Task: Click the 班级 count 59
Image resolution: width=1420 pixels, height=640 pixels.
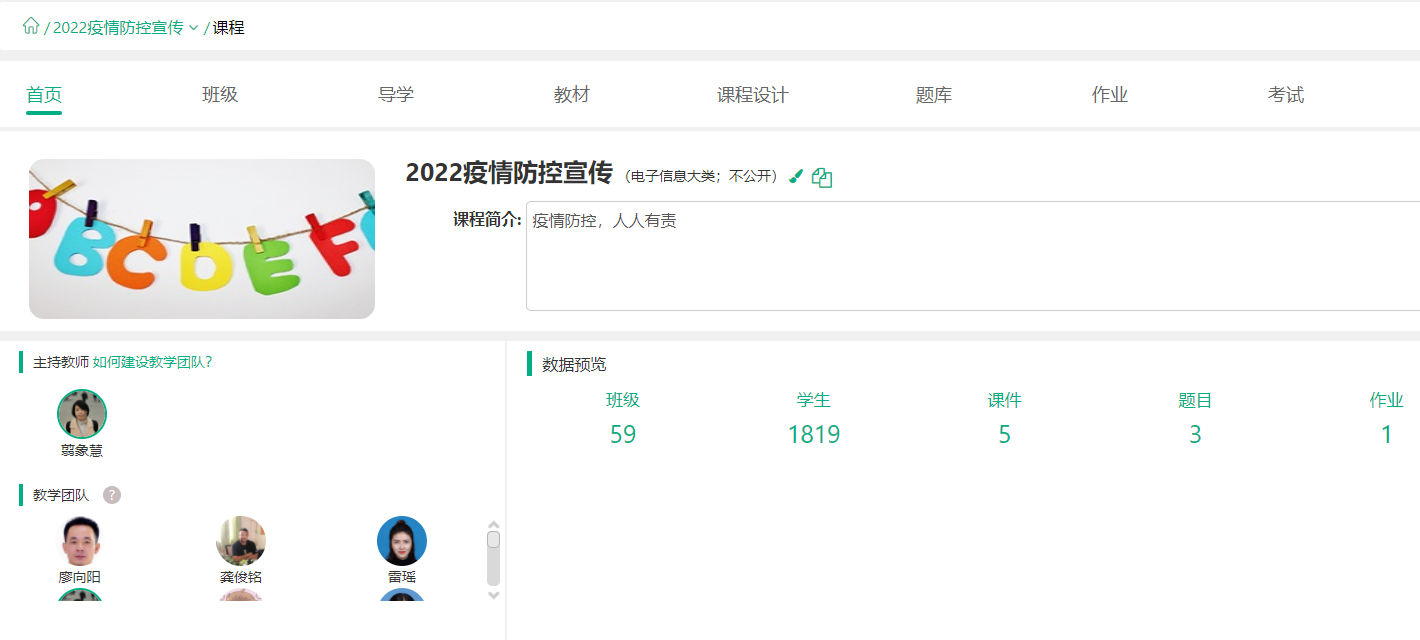Action: click(623, 435)
